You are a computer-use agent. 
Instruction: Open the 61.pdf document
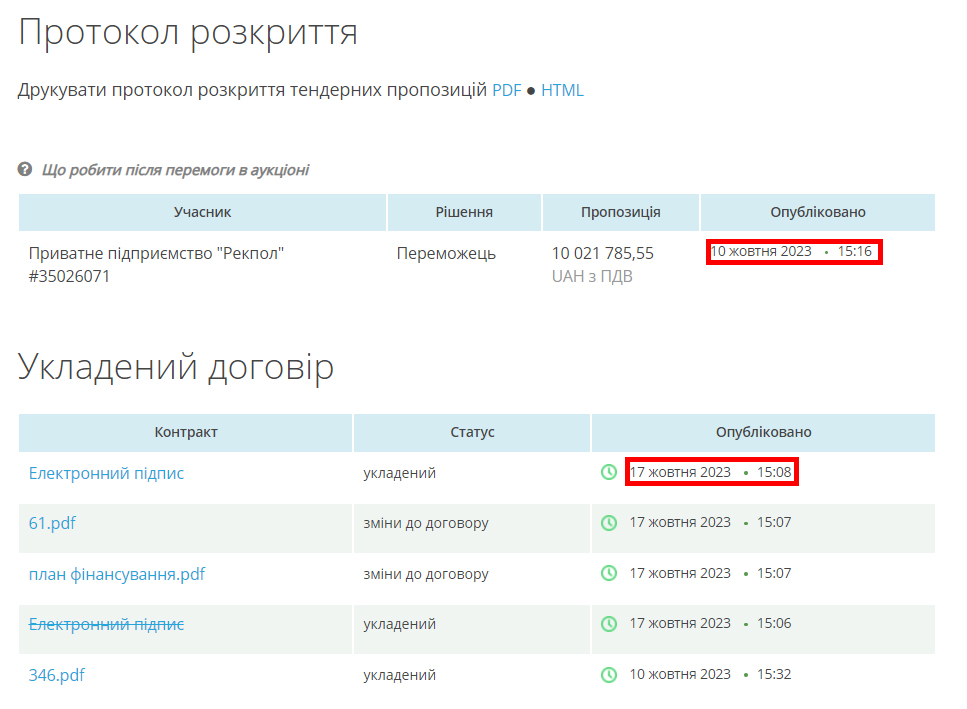52,523
